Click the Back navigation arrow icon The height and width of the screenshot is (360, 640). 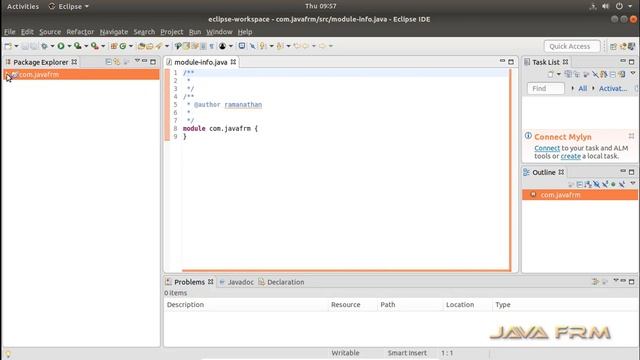(x=305, y=46)
